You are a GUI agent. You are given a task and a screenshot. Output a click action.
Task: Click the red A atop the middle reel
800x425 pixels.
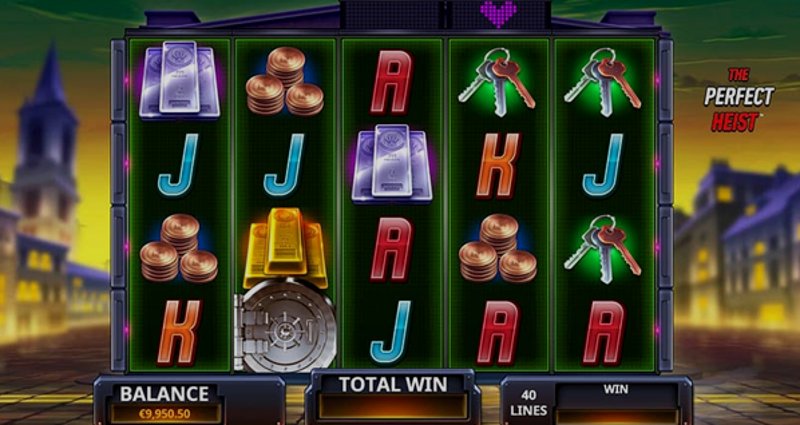tap(391, 82)
